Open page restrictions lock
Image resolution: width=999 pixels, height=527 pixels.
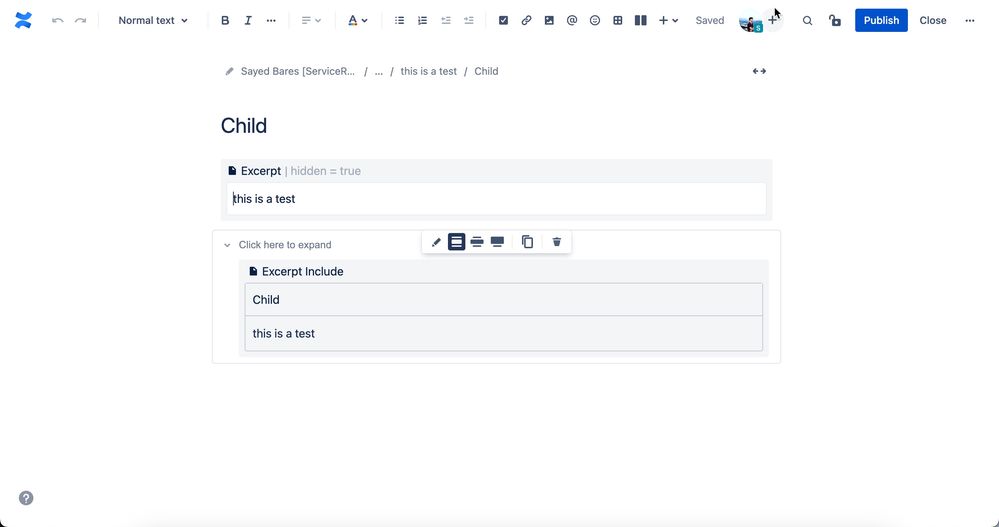point(835,20)
